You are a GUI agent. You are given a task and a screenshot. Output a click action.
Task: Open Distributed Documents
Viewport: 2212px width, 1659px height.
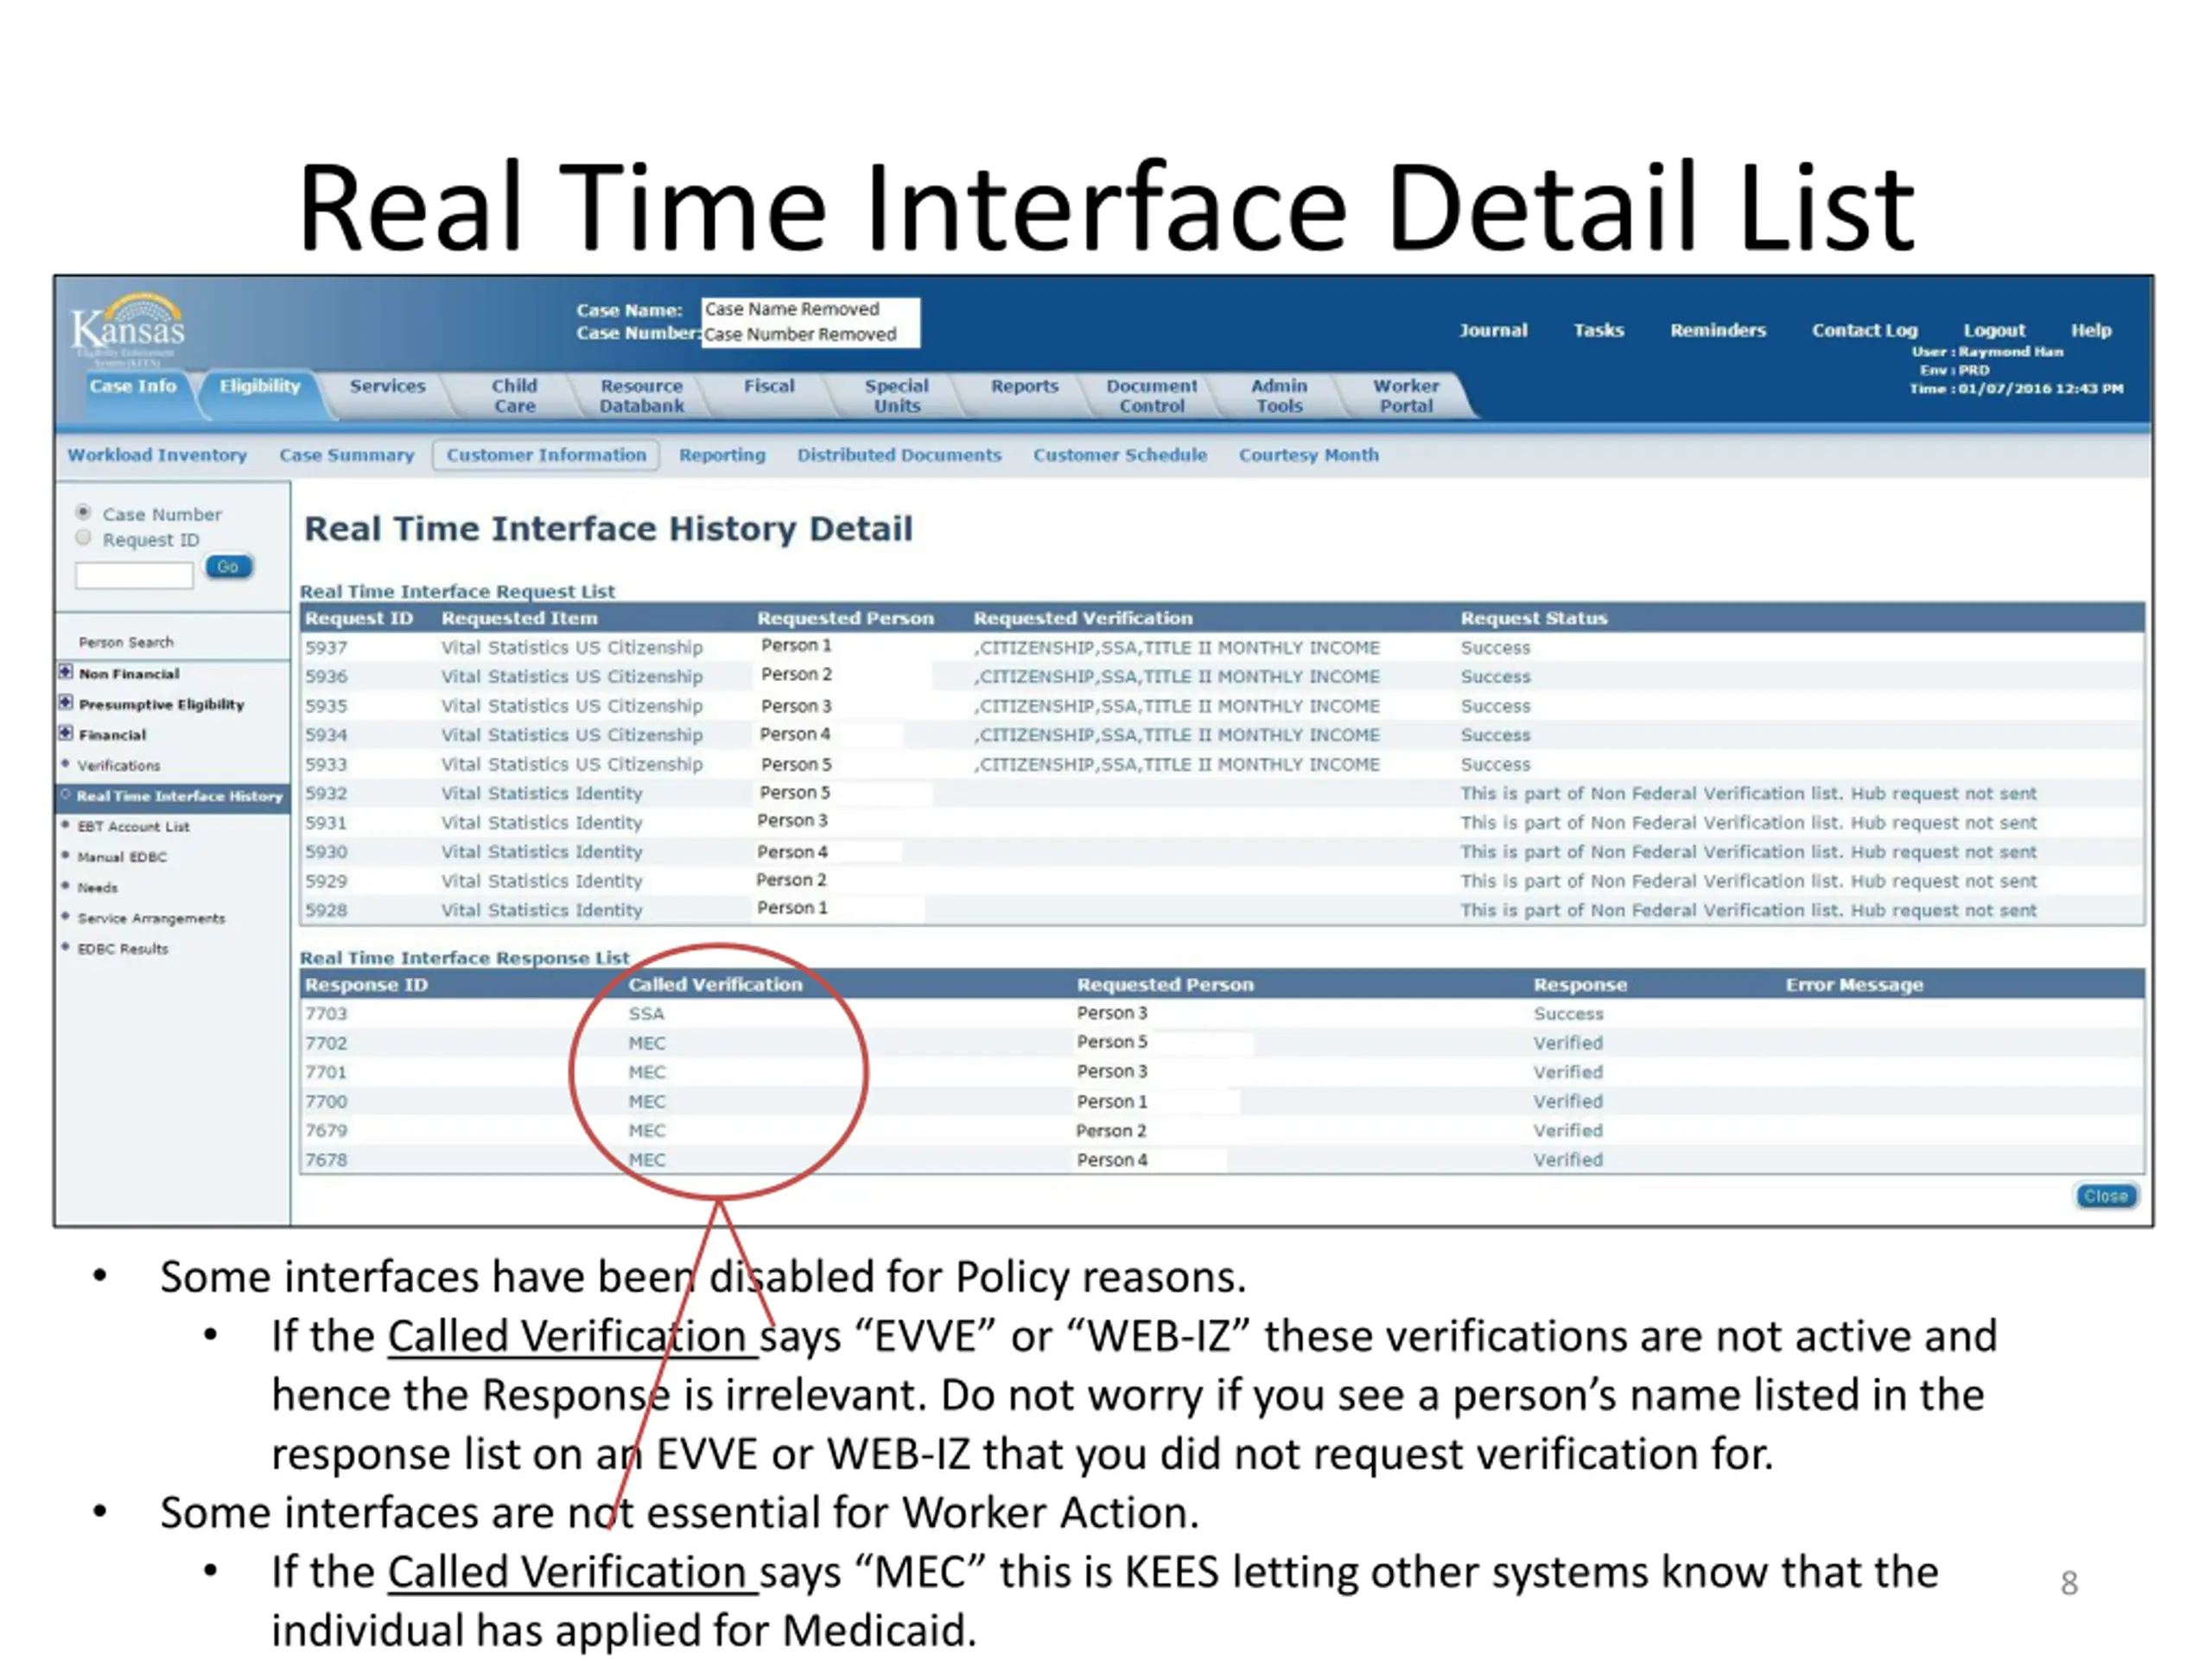[x=899, y=455]
